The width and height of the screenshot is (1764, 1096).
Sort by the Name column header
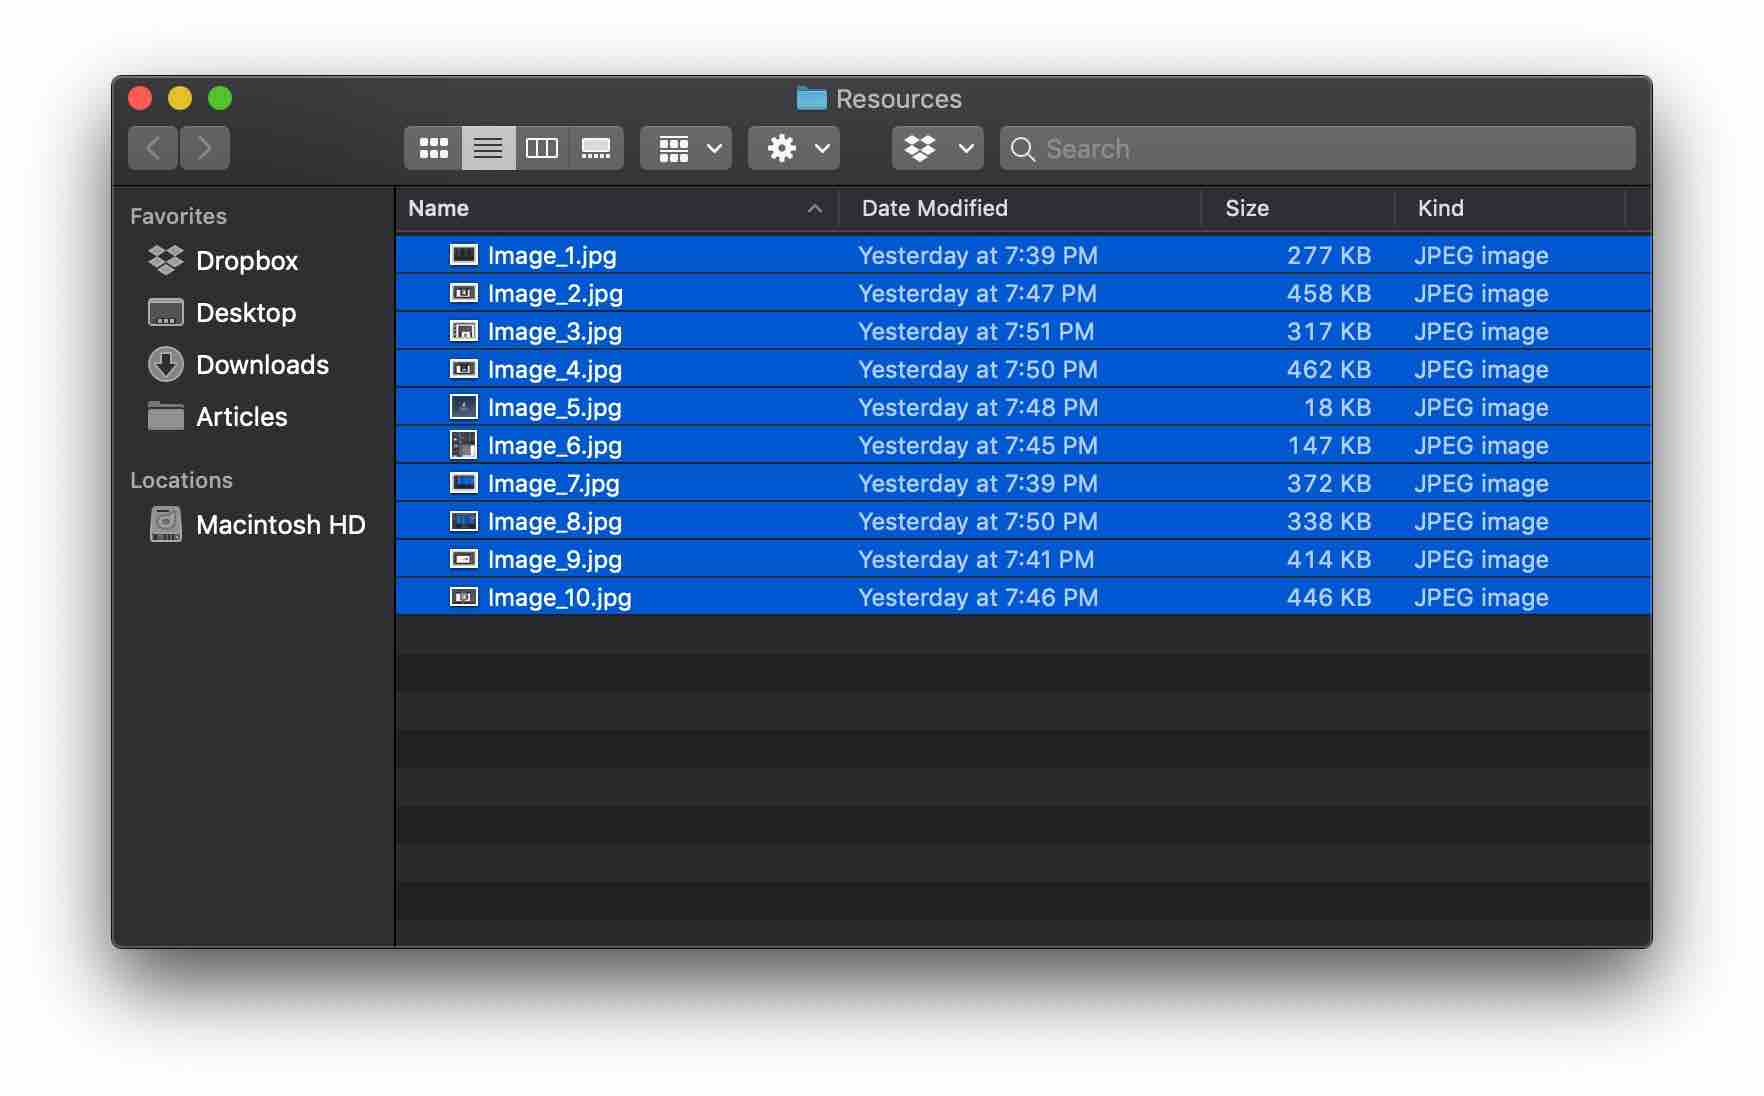point(616,208)
